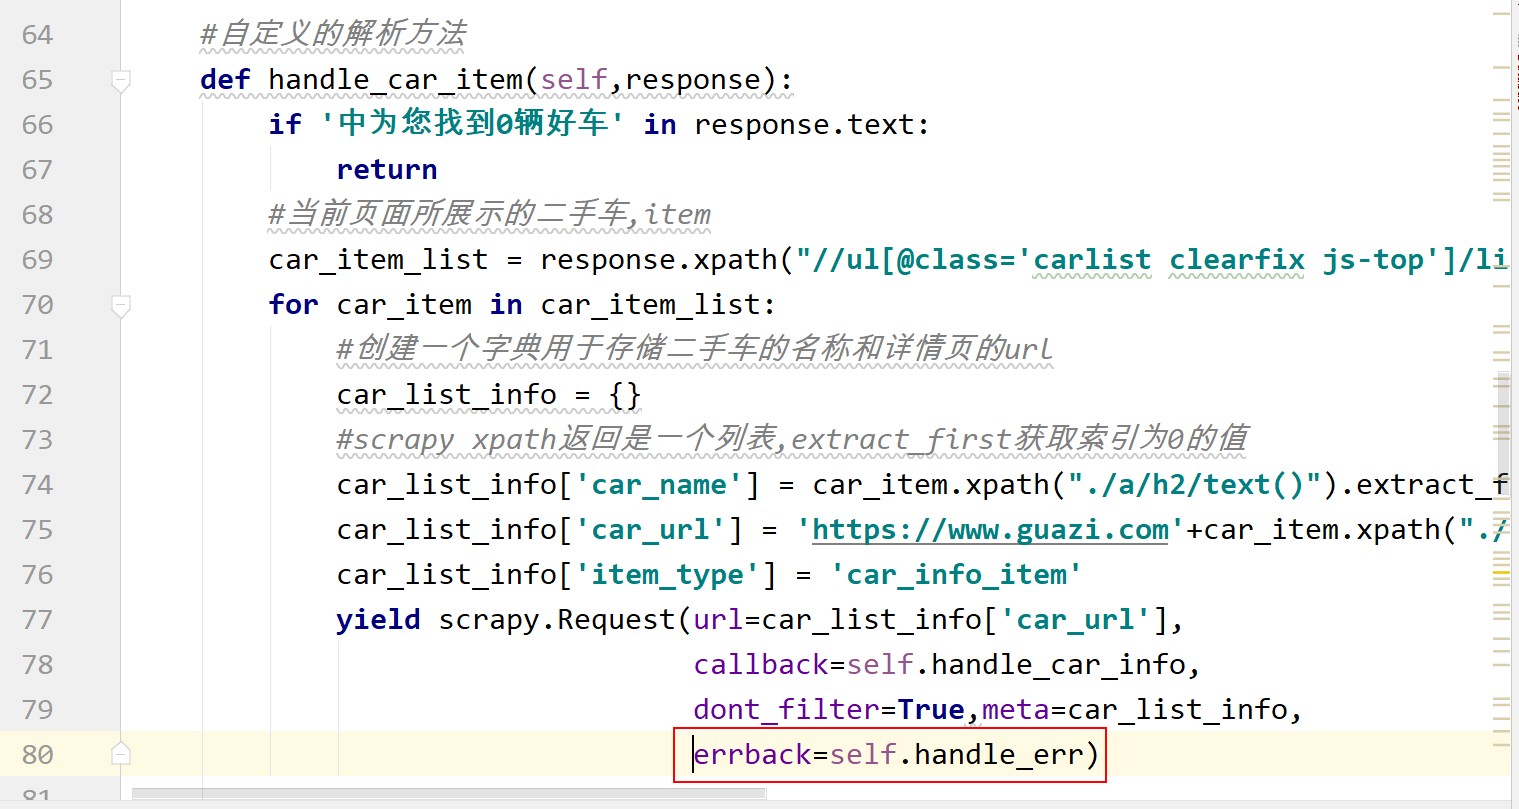Click the horizontal scrollbar at the bottom
This screenshot has width=1519, height=809.
click(449, 794)
